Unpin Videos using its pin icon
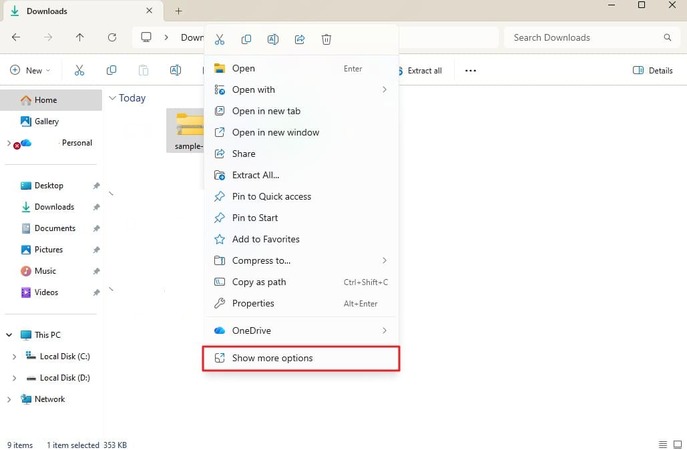The height and width of the screenshot is (450, 687). click(x=96, y=293)
